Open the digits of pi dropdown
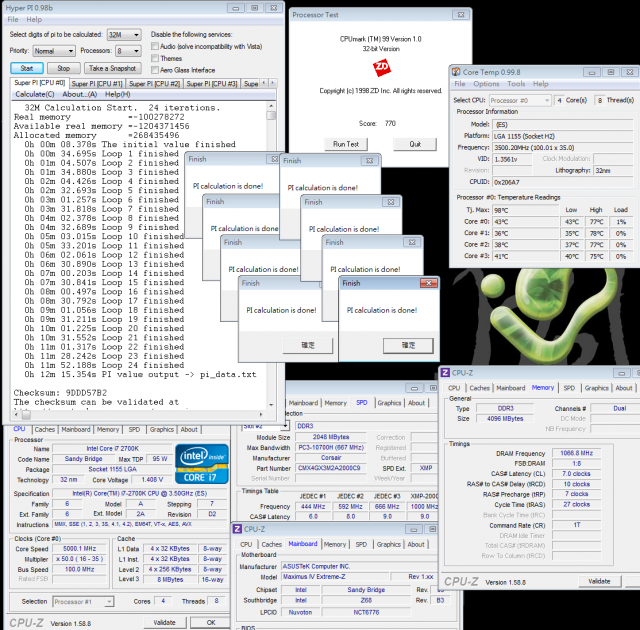 tap(124, 35)
